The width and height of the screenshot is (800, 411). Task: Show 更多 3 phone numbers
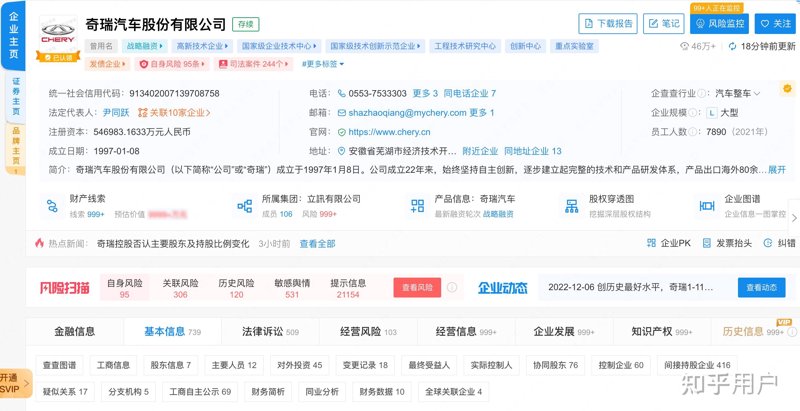(x=425, y=93)
